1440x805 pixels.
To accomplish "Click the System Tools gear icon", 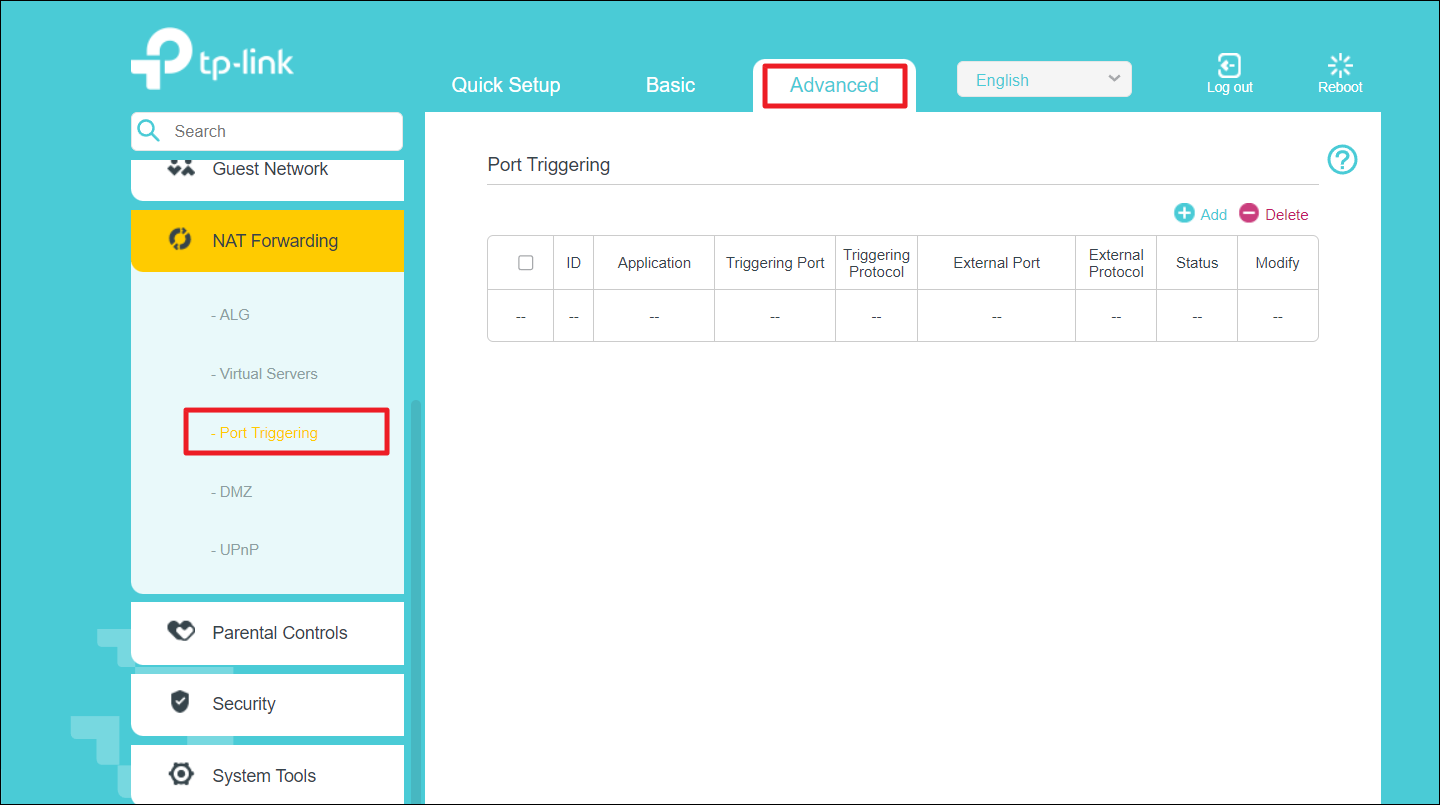I will tap(180, 774).
